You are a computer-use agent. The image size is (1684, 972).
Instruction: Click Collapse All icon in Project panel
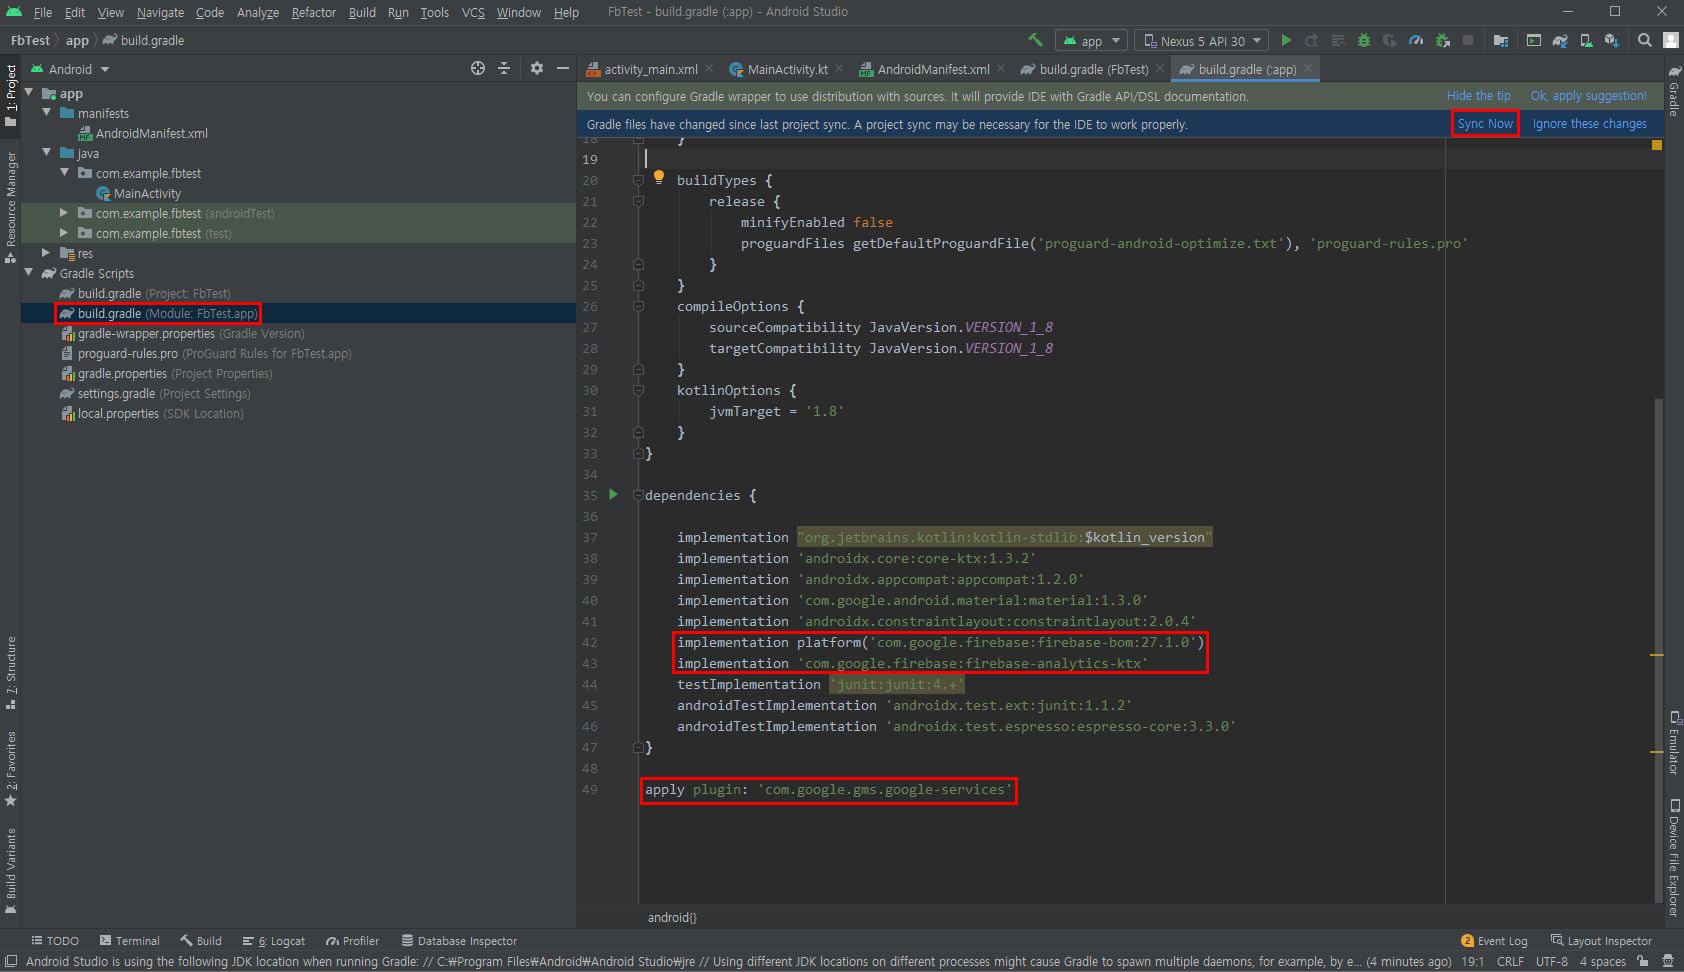click(x=504, y=68)
